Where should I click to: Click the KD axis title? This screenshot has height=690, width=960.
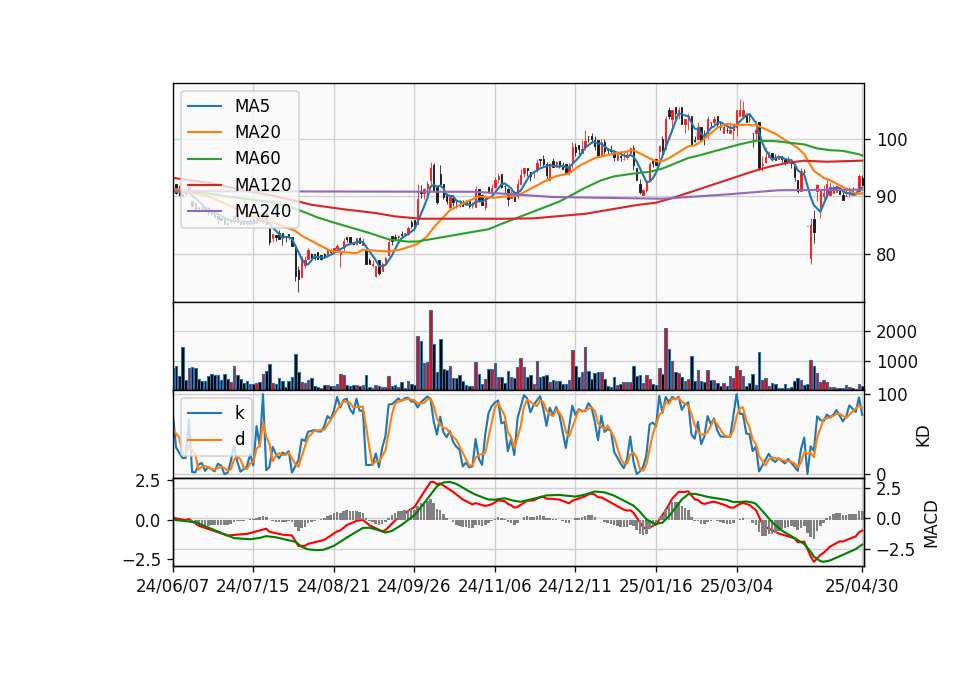(x=923, y=437)
